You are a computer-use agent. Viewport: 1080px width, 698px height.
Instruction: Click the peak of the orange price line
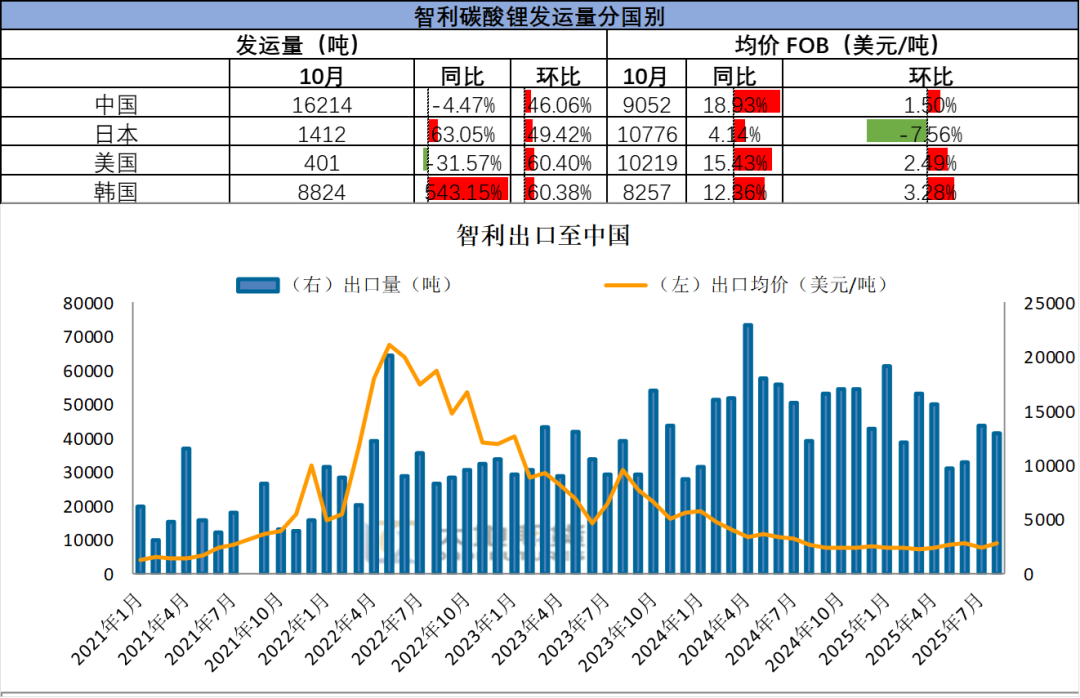(389, 345)
